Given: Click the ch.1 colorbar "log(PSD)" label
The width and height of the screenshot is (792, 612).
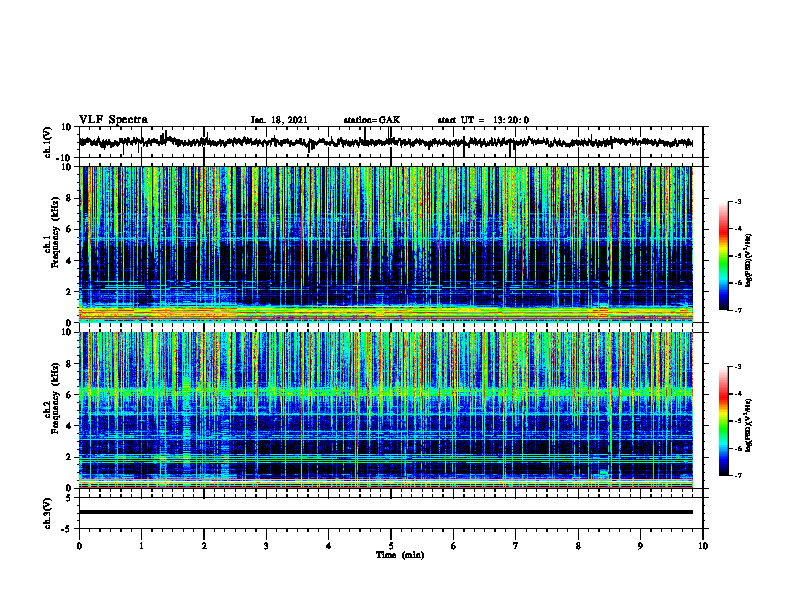Looking at the screenshot, I should [x=749, y=260].
